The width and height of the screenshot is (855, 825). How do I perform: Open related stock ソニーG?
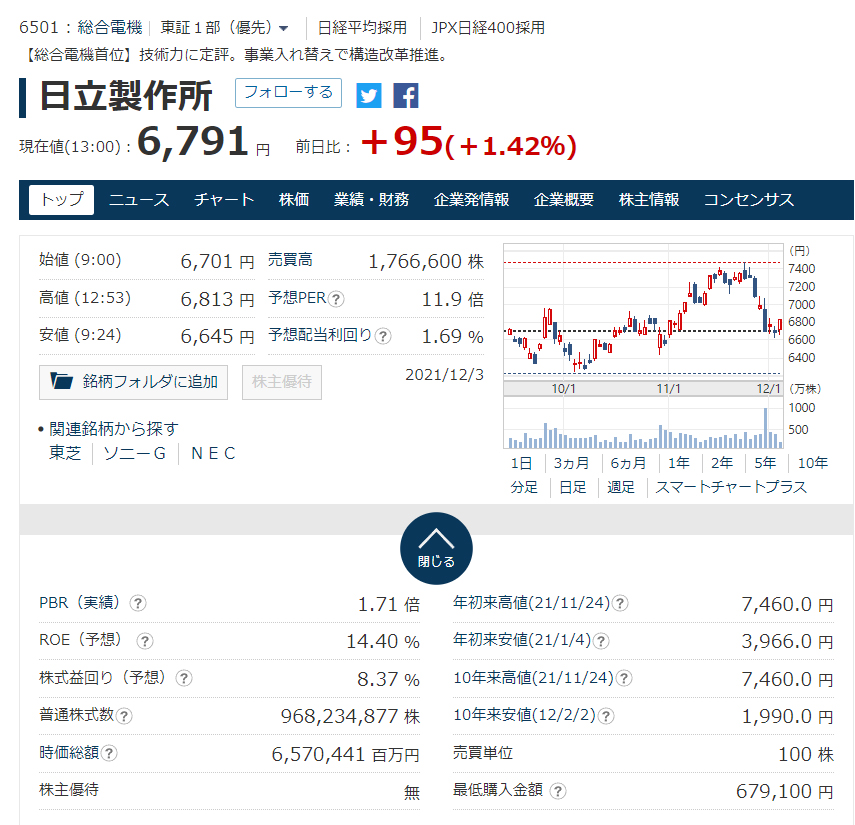135,453
